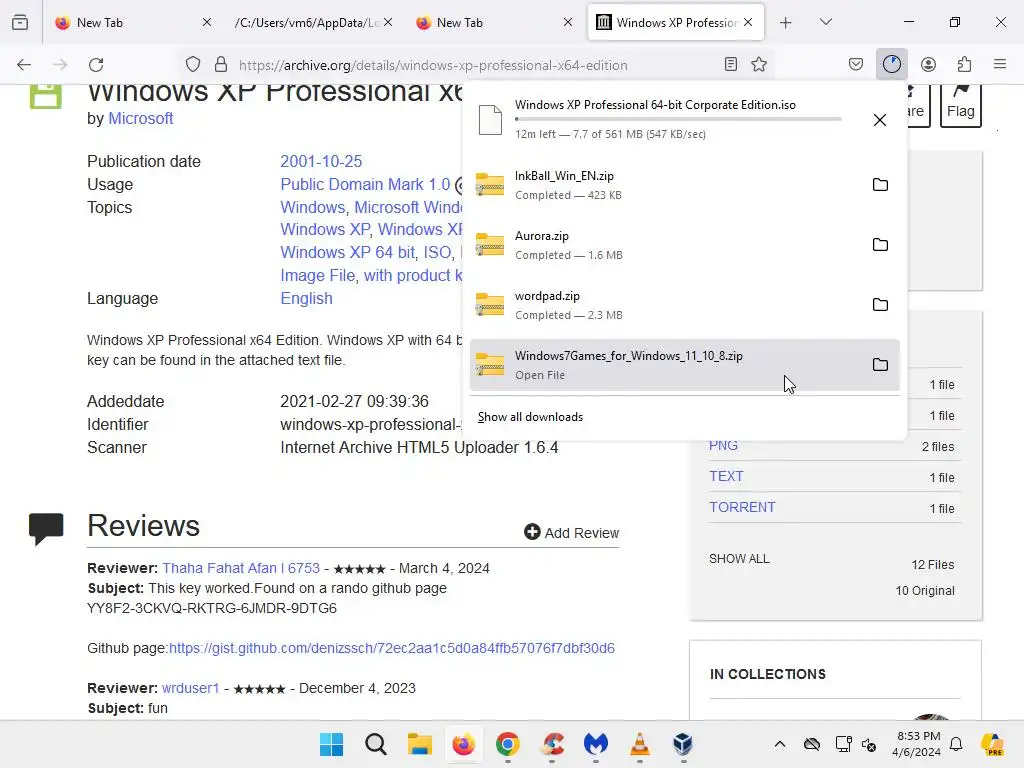Viewport: 1024px width, 768px height.
Task: Download the TEXT file option
Action: point(726,476)
